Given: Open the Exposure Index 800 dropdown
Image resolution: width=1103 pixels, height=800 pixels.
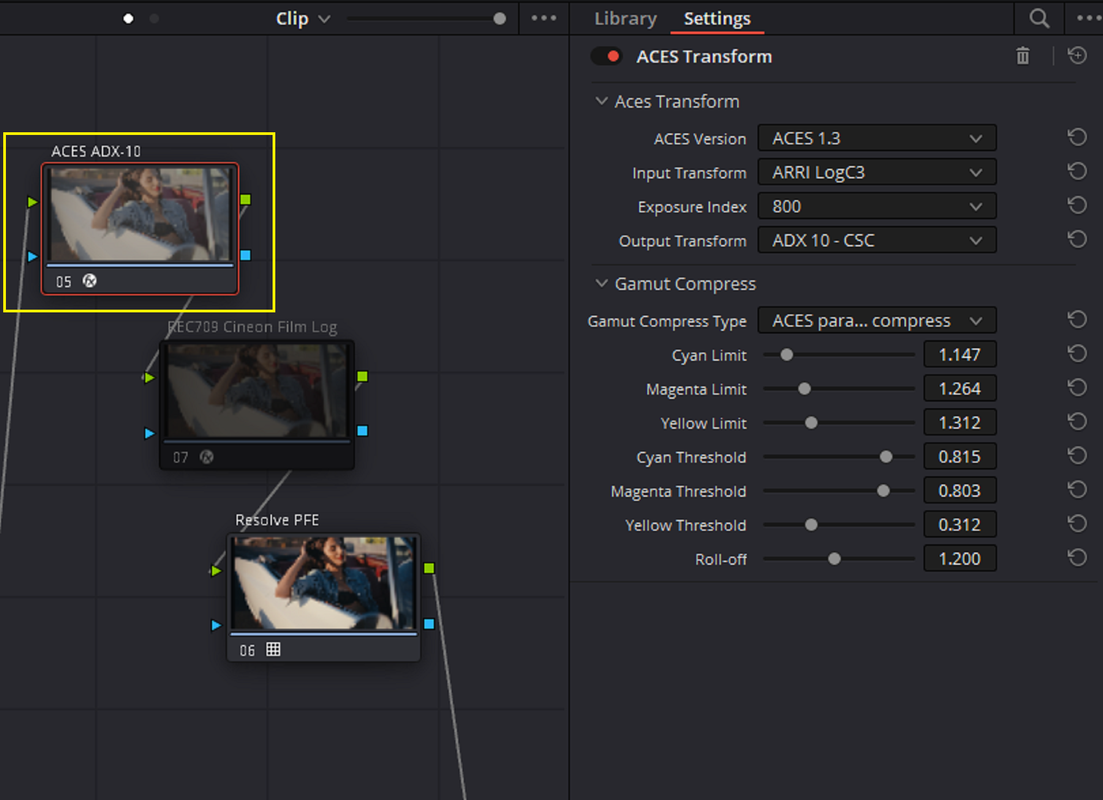Looking at the screenshot, I should 876,206.
